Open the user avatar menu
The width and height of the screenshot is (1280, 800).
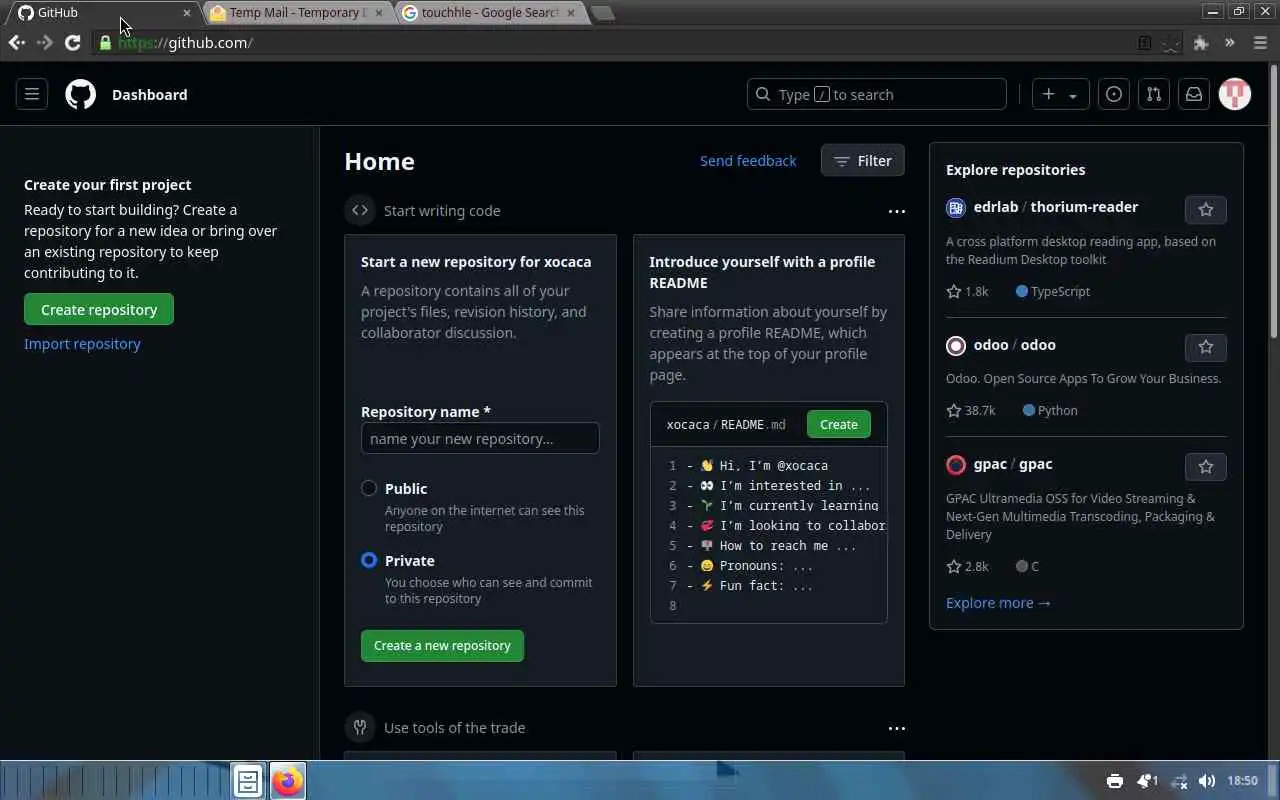[x=1235, y=94]
